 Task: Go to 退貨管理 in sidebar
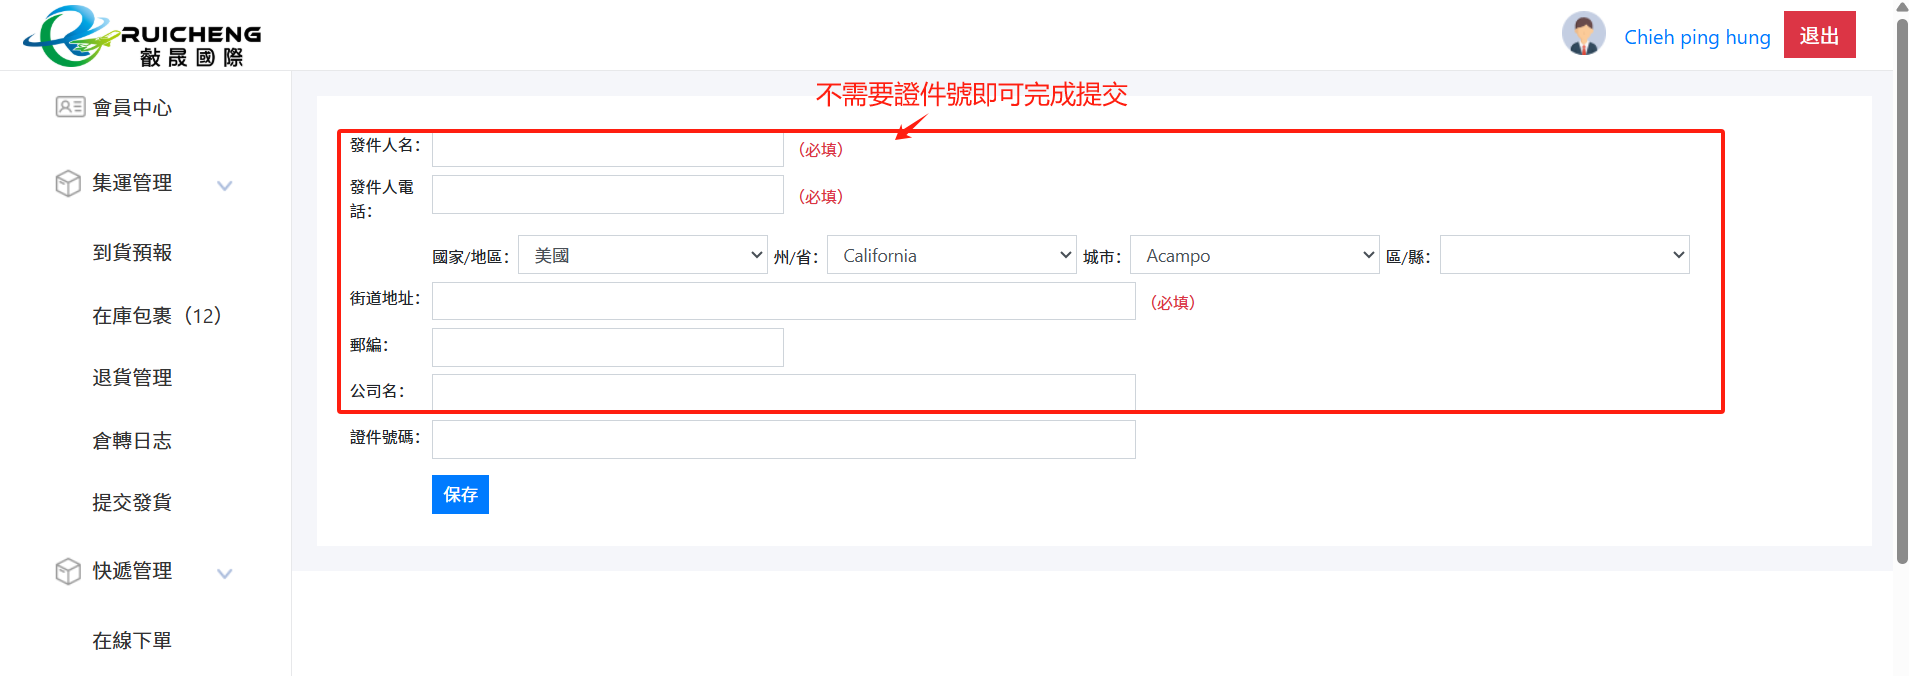[132, 378]
